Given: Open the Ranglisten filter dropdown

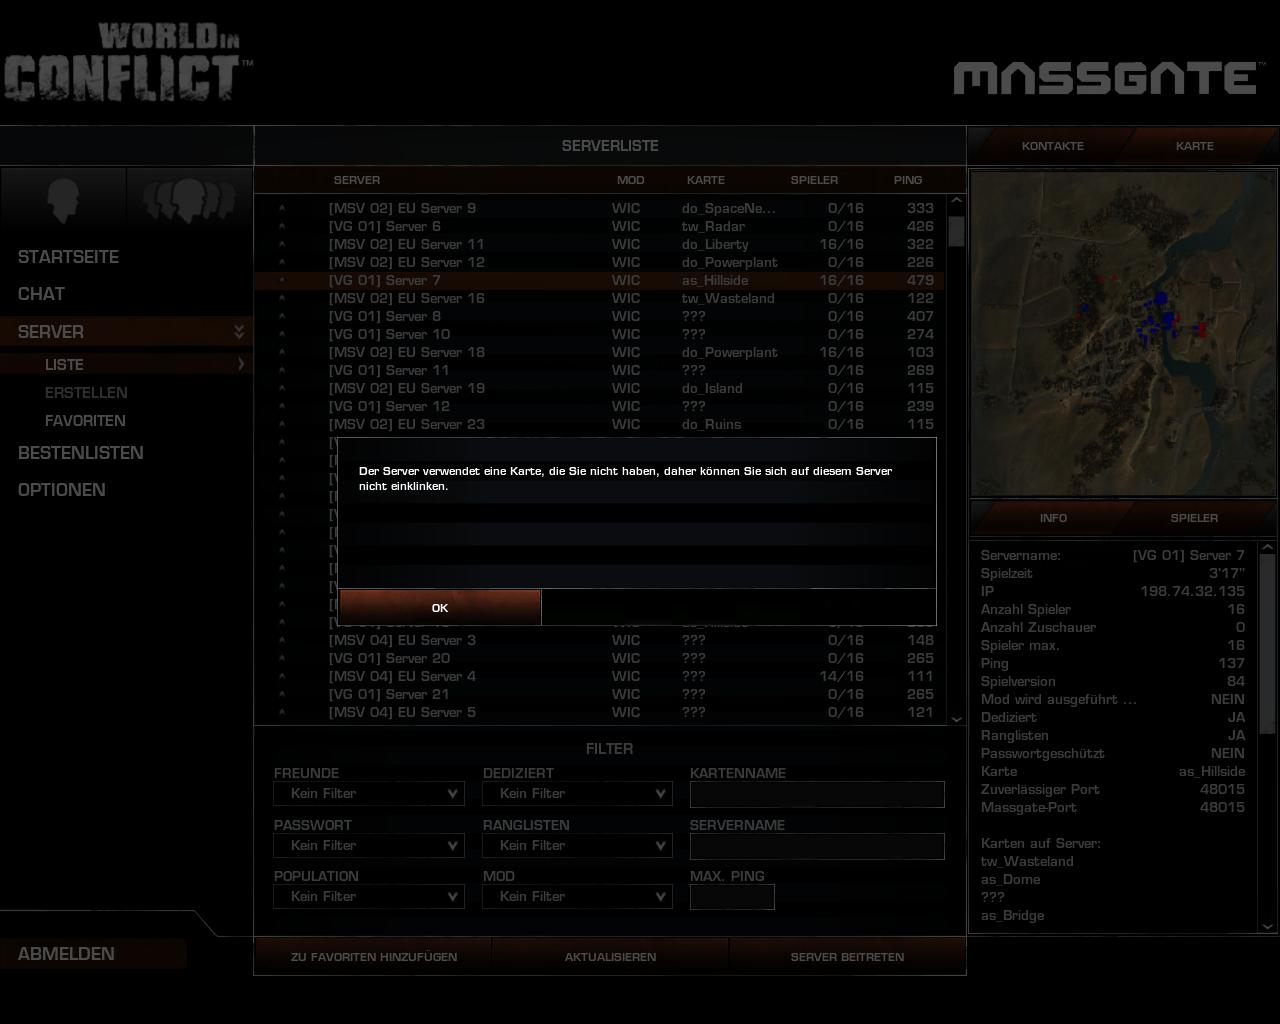Looking at the screenshot, I should [578, 845].
